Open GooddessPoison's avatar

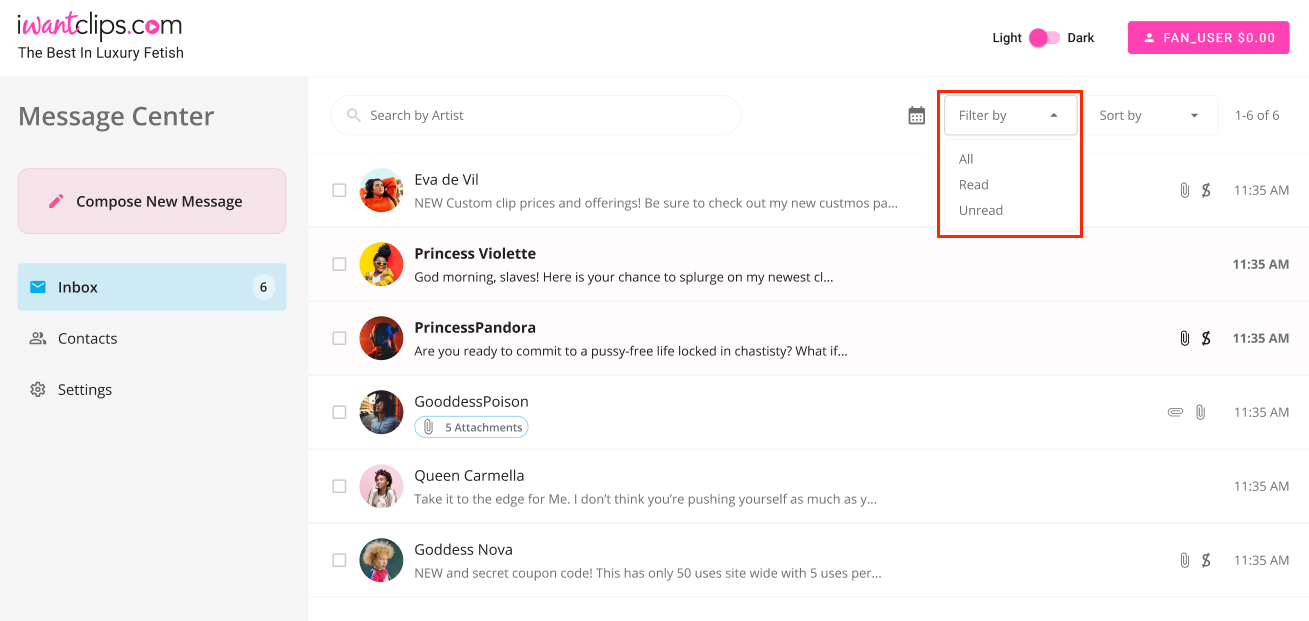coord(381,412)
